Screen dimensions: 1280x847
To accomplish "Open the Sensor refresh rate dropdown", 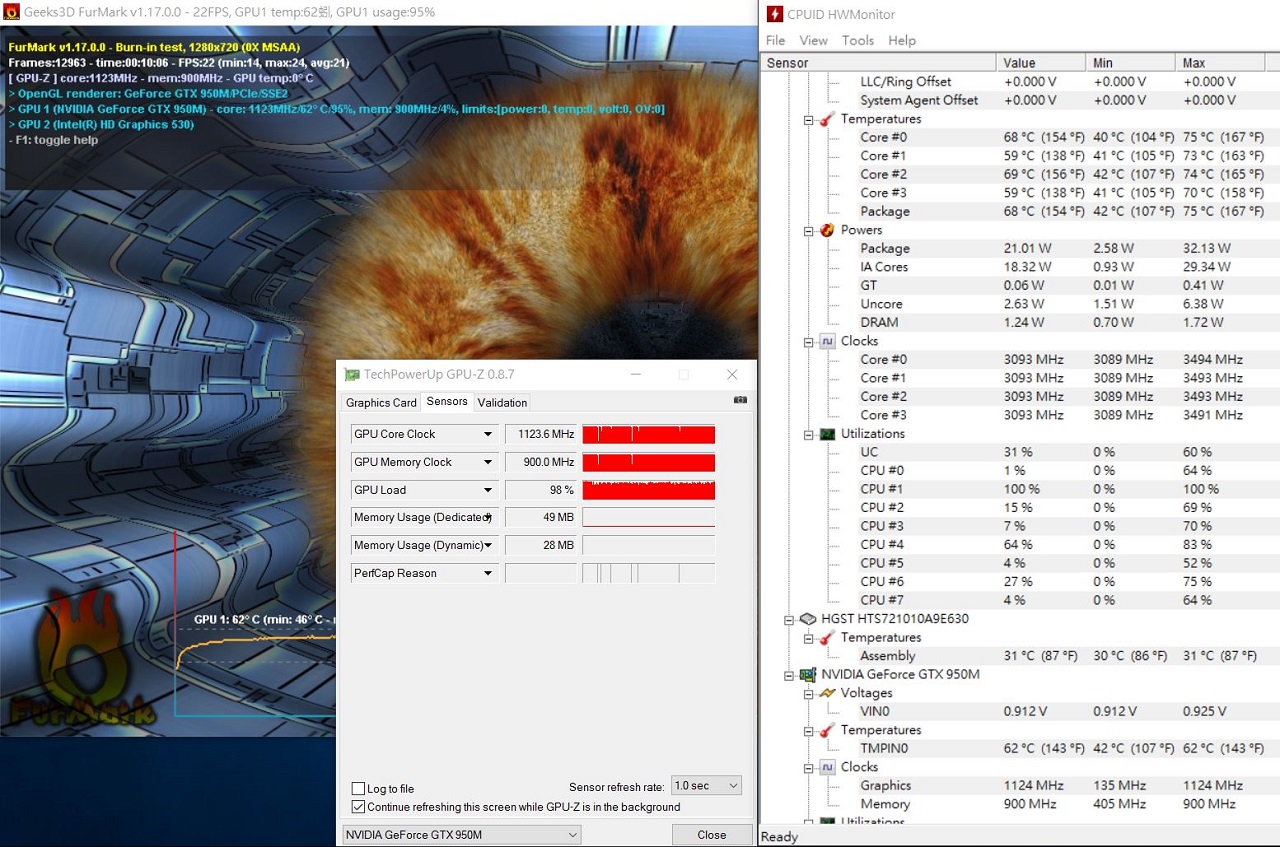I will (706, 786).
